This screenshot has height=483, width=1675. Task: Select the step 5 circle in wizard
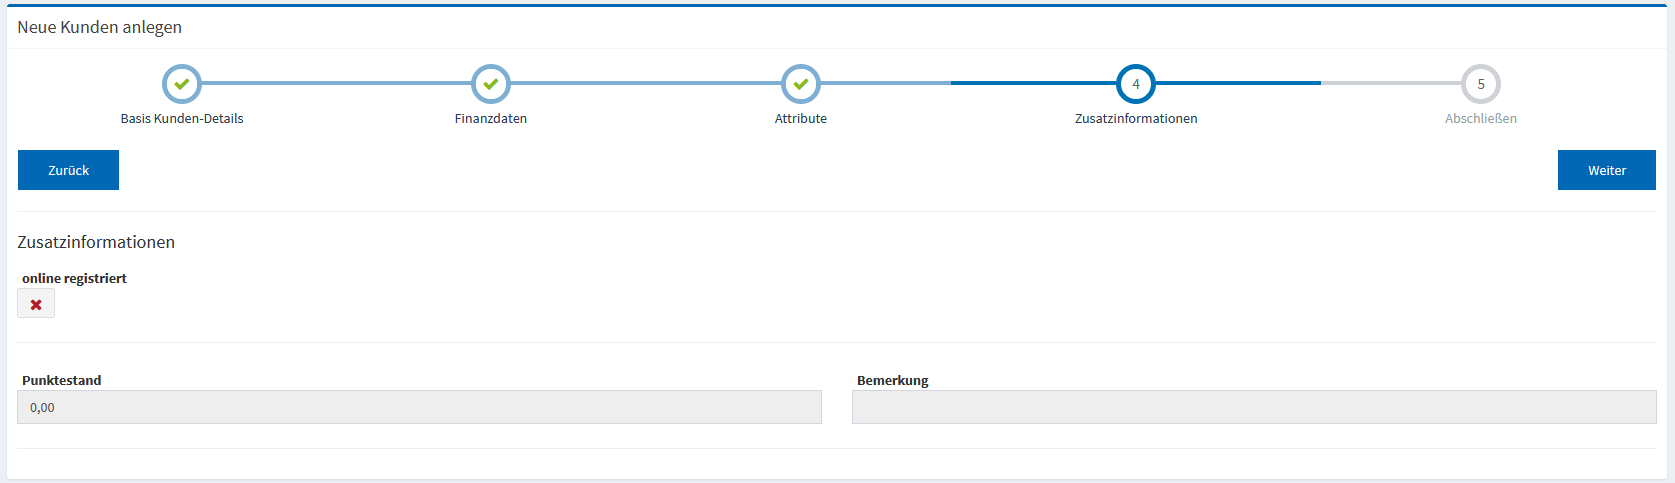tap(1480, 84)
